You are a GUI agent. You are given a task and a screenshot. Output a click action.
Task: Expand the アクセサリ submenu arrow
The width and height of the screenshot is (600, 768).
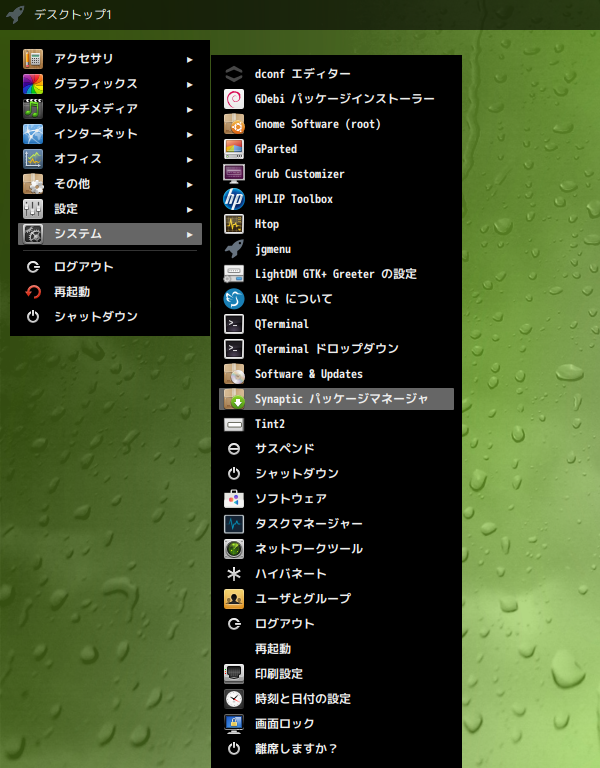point(190,60)
